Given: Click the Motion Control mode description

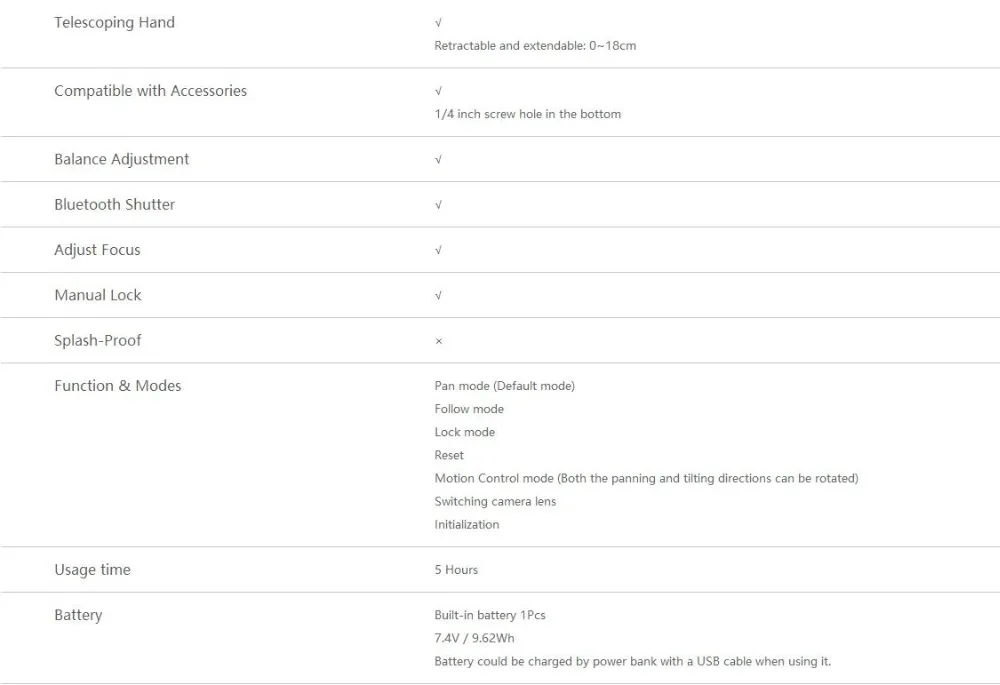Looking at the screenshot, I should (x=646, y=478).
